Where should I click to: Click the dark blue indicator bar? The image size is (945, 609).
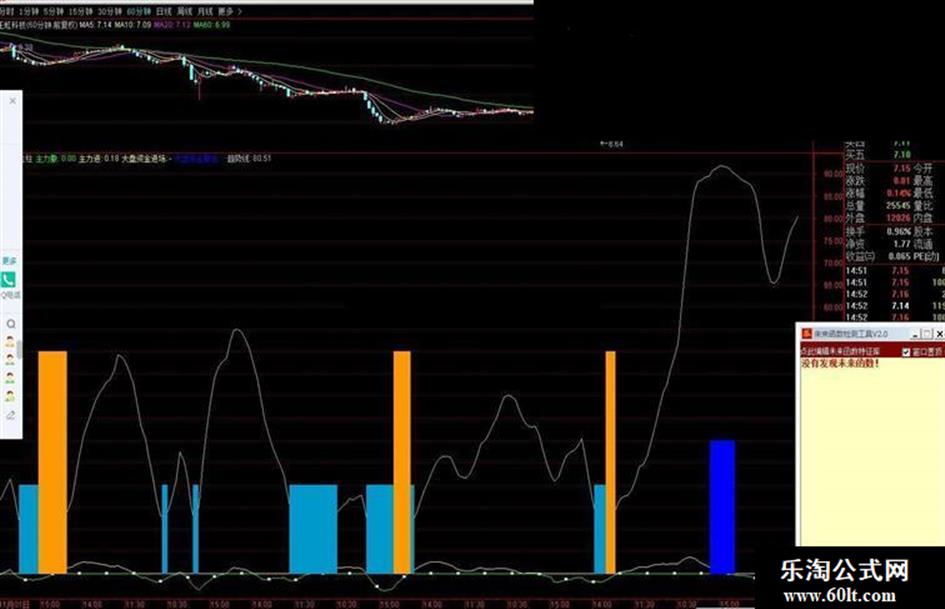pyautogui.click(x=722, y=507)
